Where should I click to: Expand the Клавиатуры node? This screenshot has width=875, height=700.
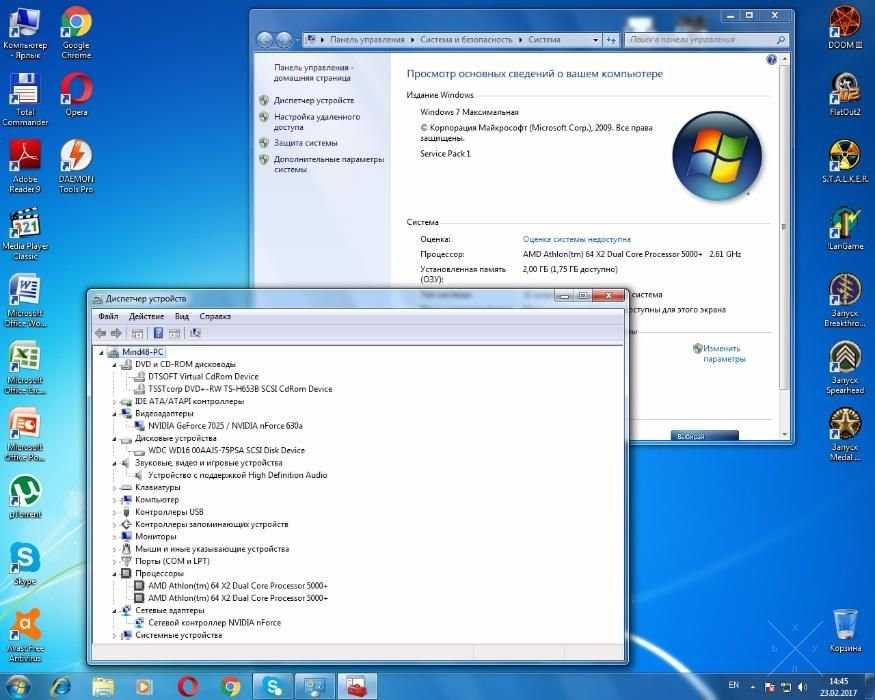point(114,487)
